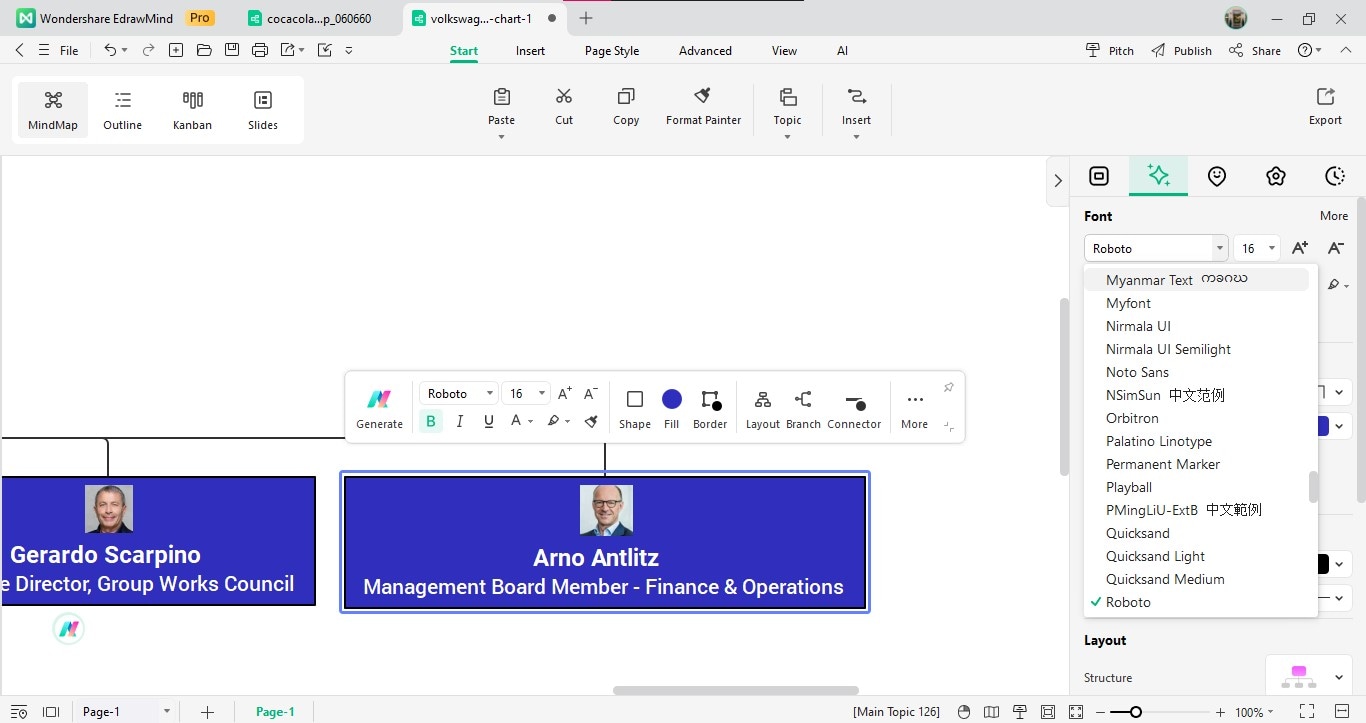
Task: Click the Pitch button
Action: point(1110,51)
